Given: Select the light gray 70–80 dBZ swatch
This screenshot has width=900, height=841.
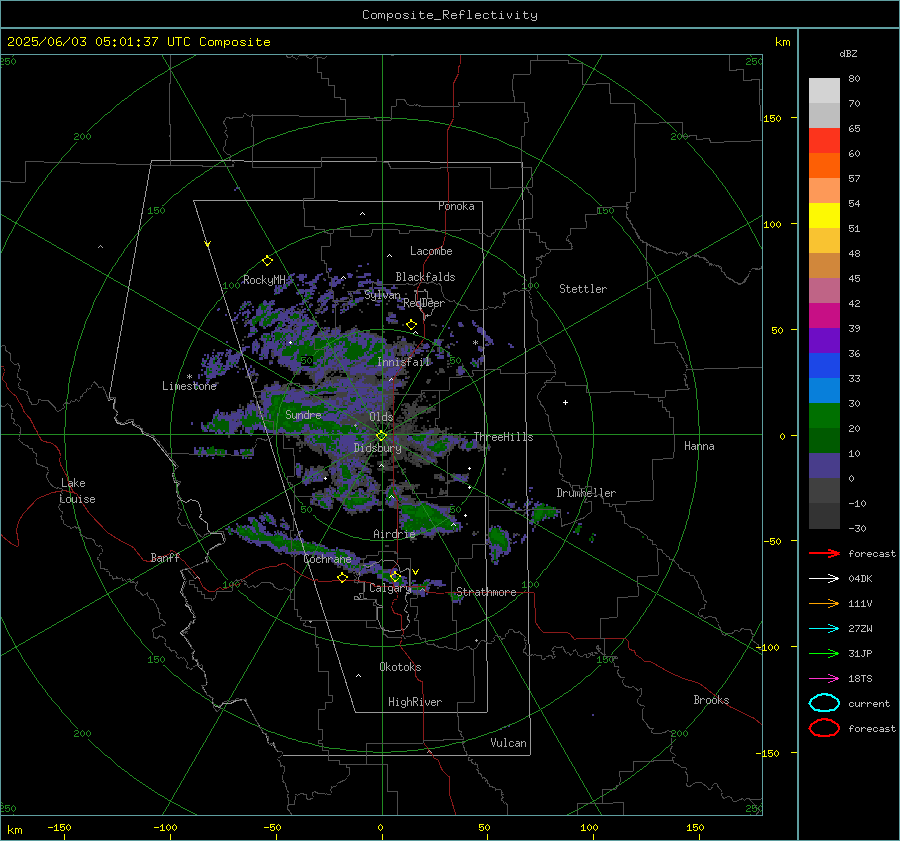Looking at the screenshot, I should tap(824, 90).
